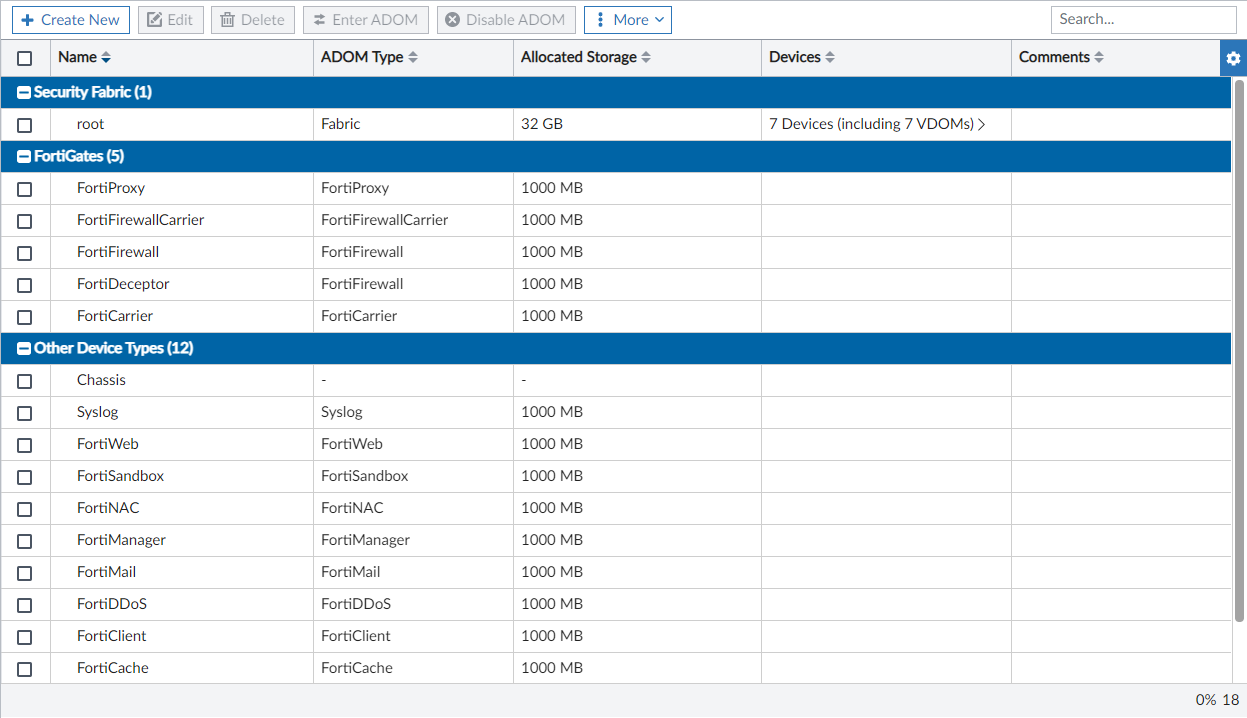Screen dimensions: 1247x718
Task: Check the Chassis row checkbox
Action: point(25,381)
